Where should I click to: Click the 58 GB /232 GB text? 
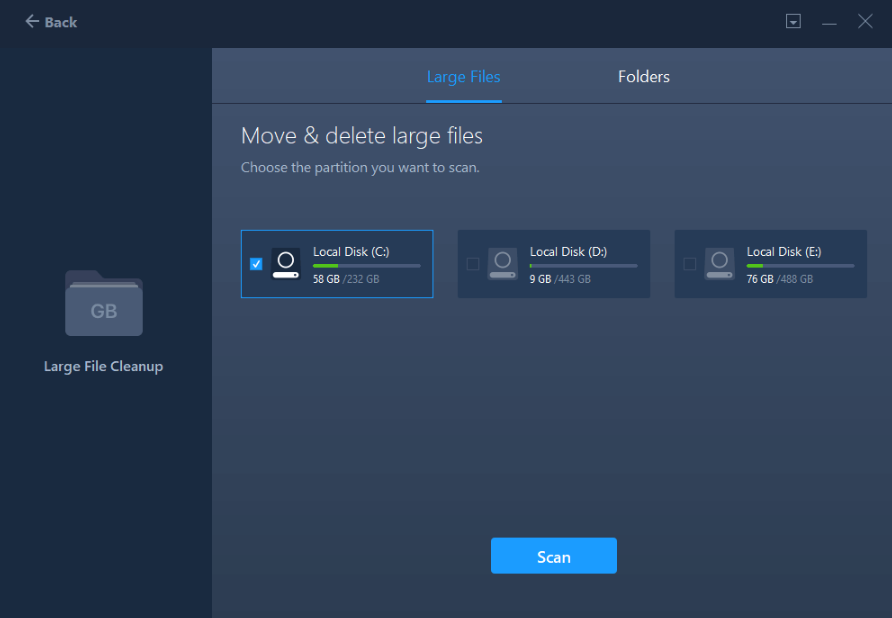coord(346,279)
